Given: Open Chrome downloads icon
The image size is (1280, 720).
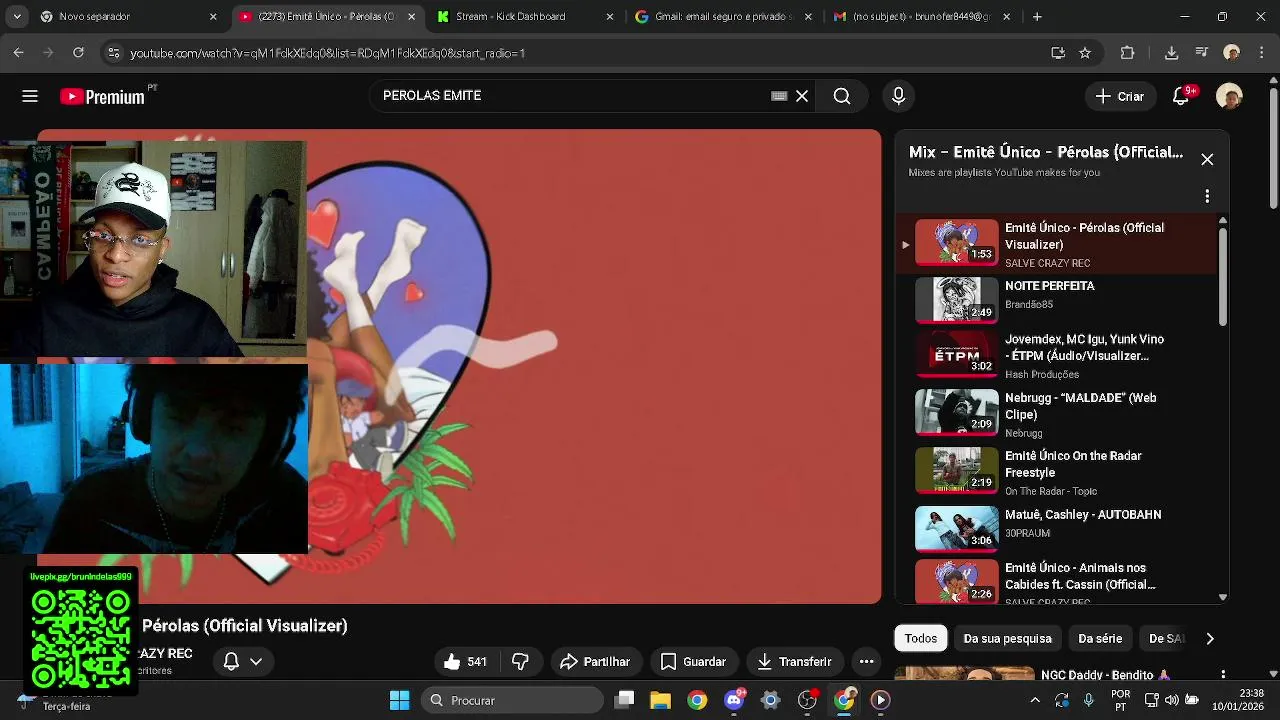Looking at the screenshot, I should (1171, 53).
